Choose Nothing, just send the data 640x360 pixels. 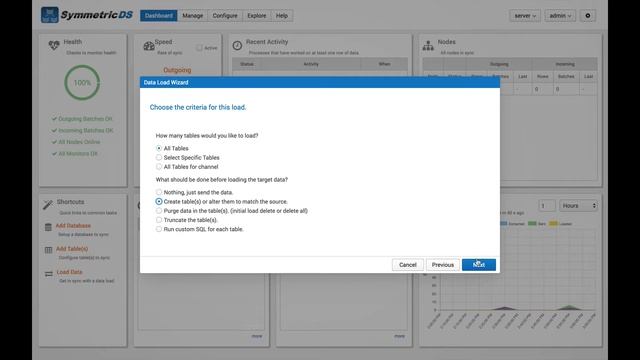pyautogui.click(x=159, y=192)
